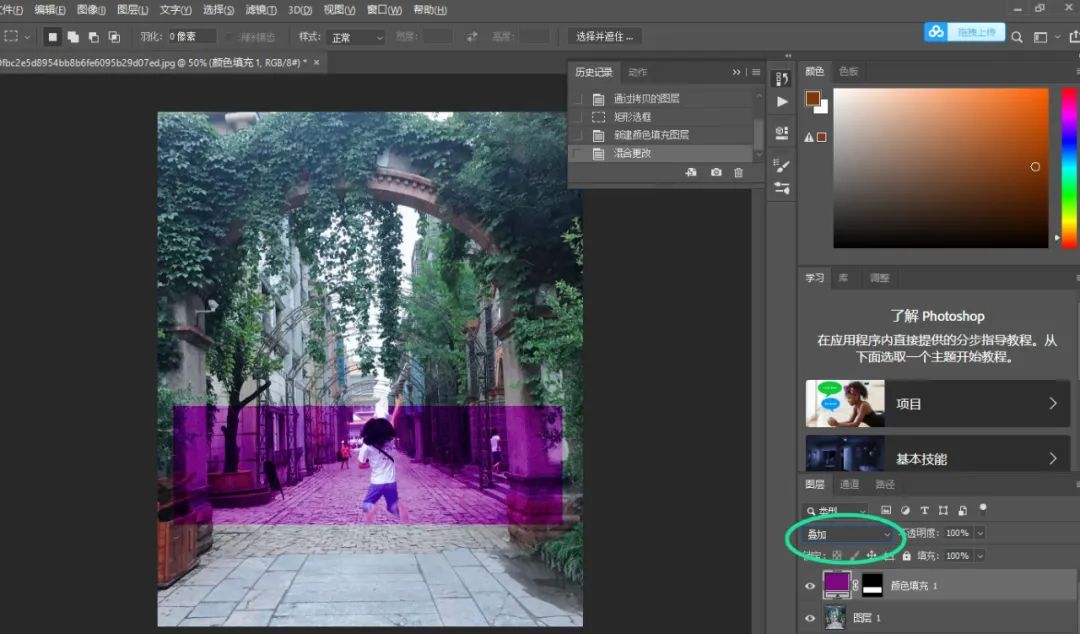This screenshot has height=634, width=1080.
Task: Toggle the layer filter on/off switch
Action: (983, 508)
